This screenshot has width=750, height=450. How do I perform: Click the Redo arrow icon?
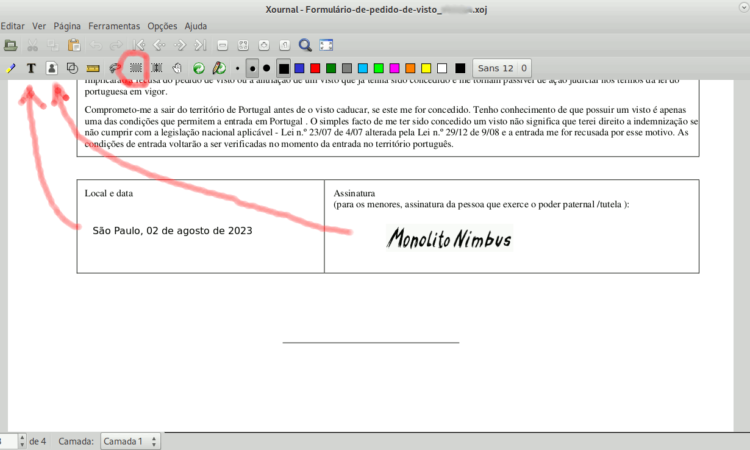point(116,45)
